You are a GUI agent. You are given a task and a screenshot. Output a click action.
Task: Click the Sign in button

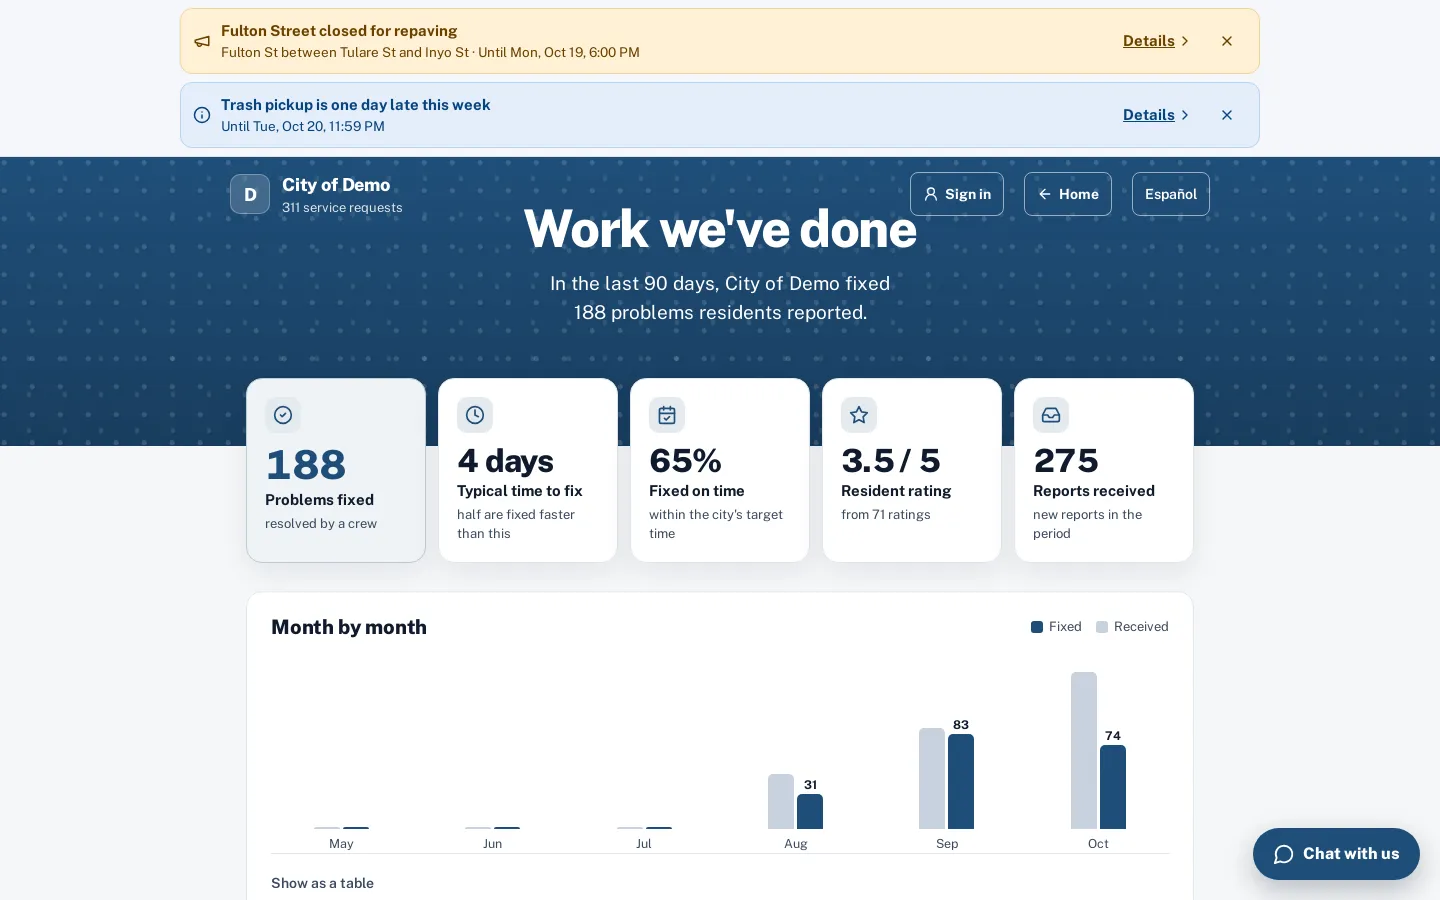click(x=957, y=194)
